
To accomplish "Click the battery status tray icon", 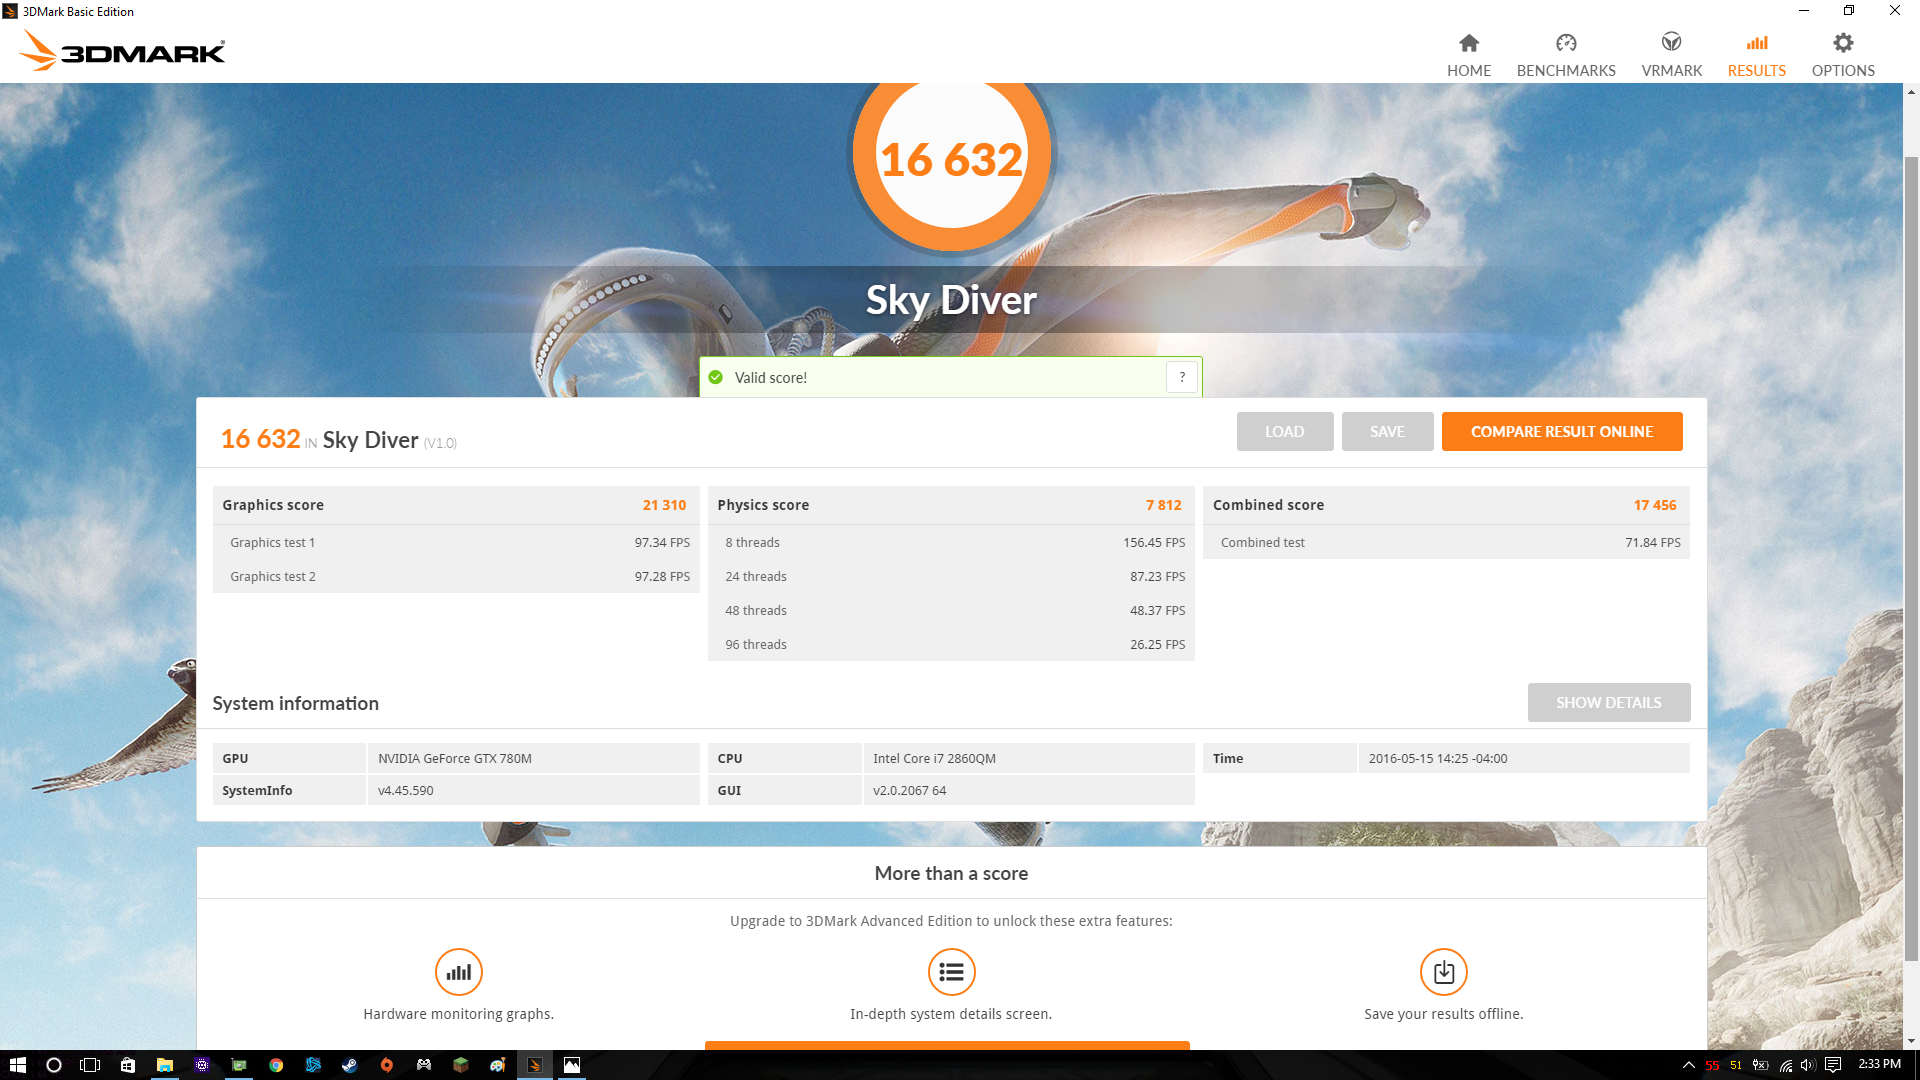I will [1761, 1065].
